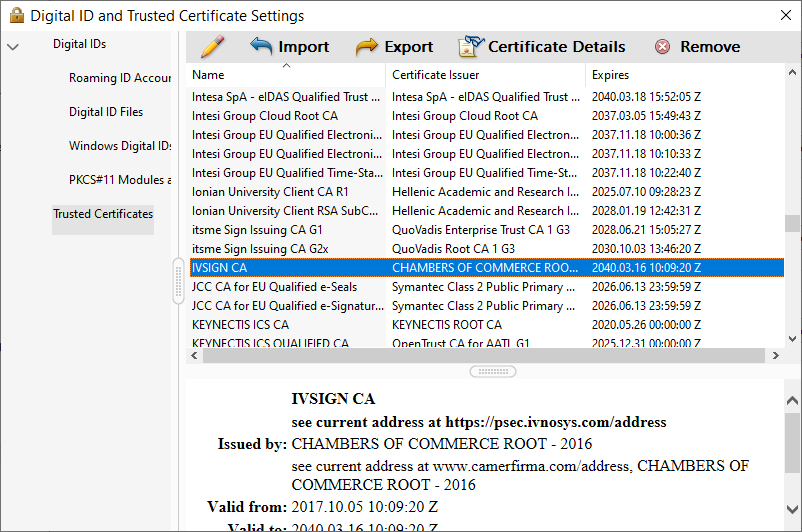
Task: Select KEYNECTIS ICS CA row
Action: 486,325
